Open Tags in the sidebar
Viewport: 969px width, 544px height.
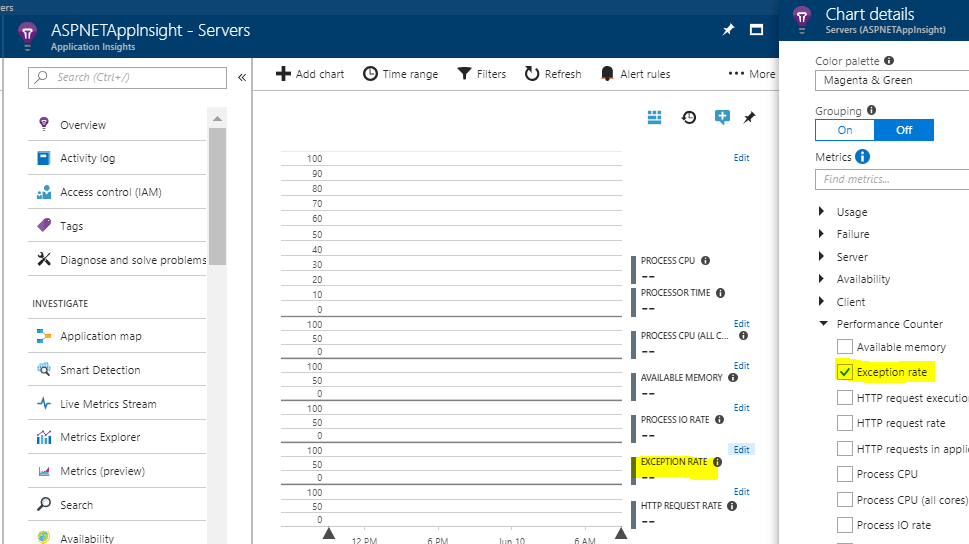pos(117,226)
